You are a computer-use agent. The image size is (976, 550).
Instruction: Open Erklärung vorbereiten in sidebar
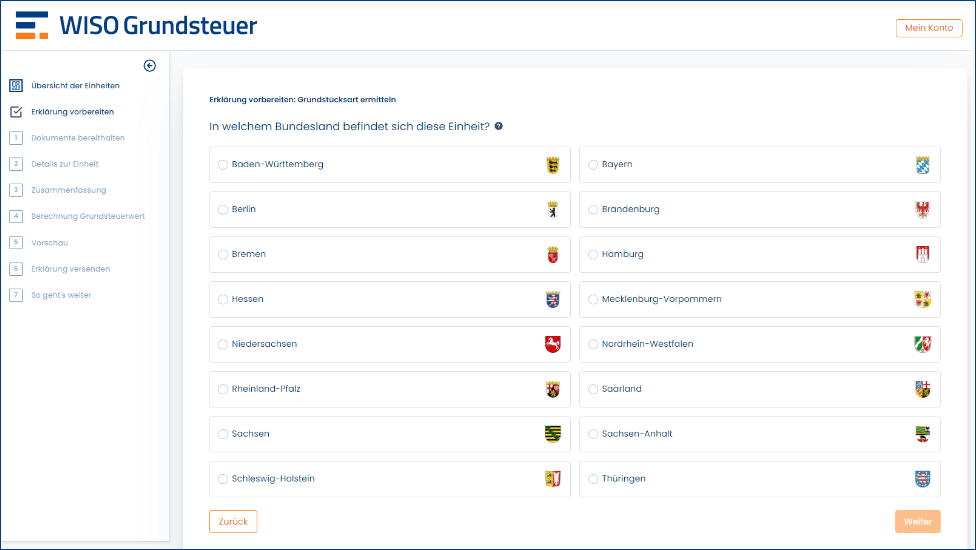(x=72, y=112)
